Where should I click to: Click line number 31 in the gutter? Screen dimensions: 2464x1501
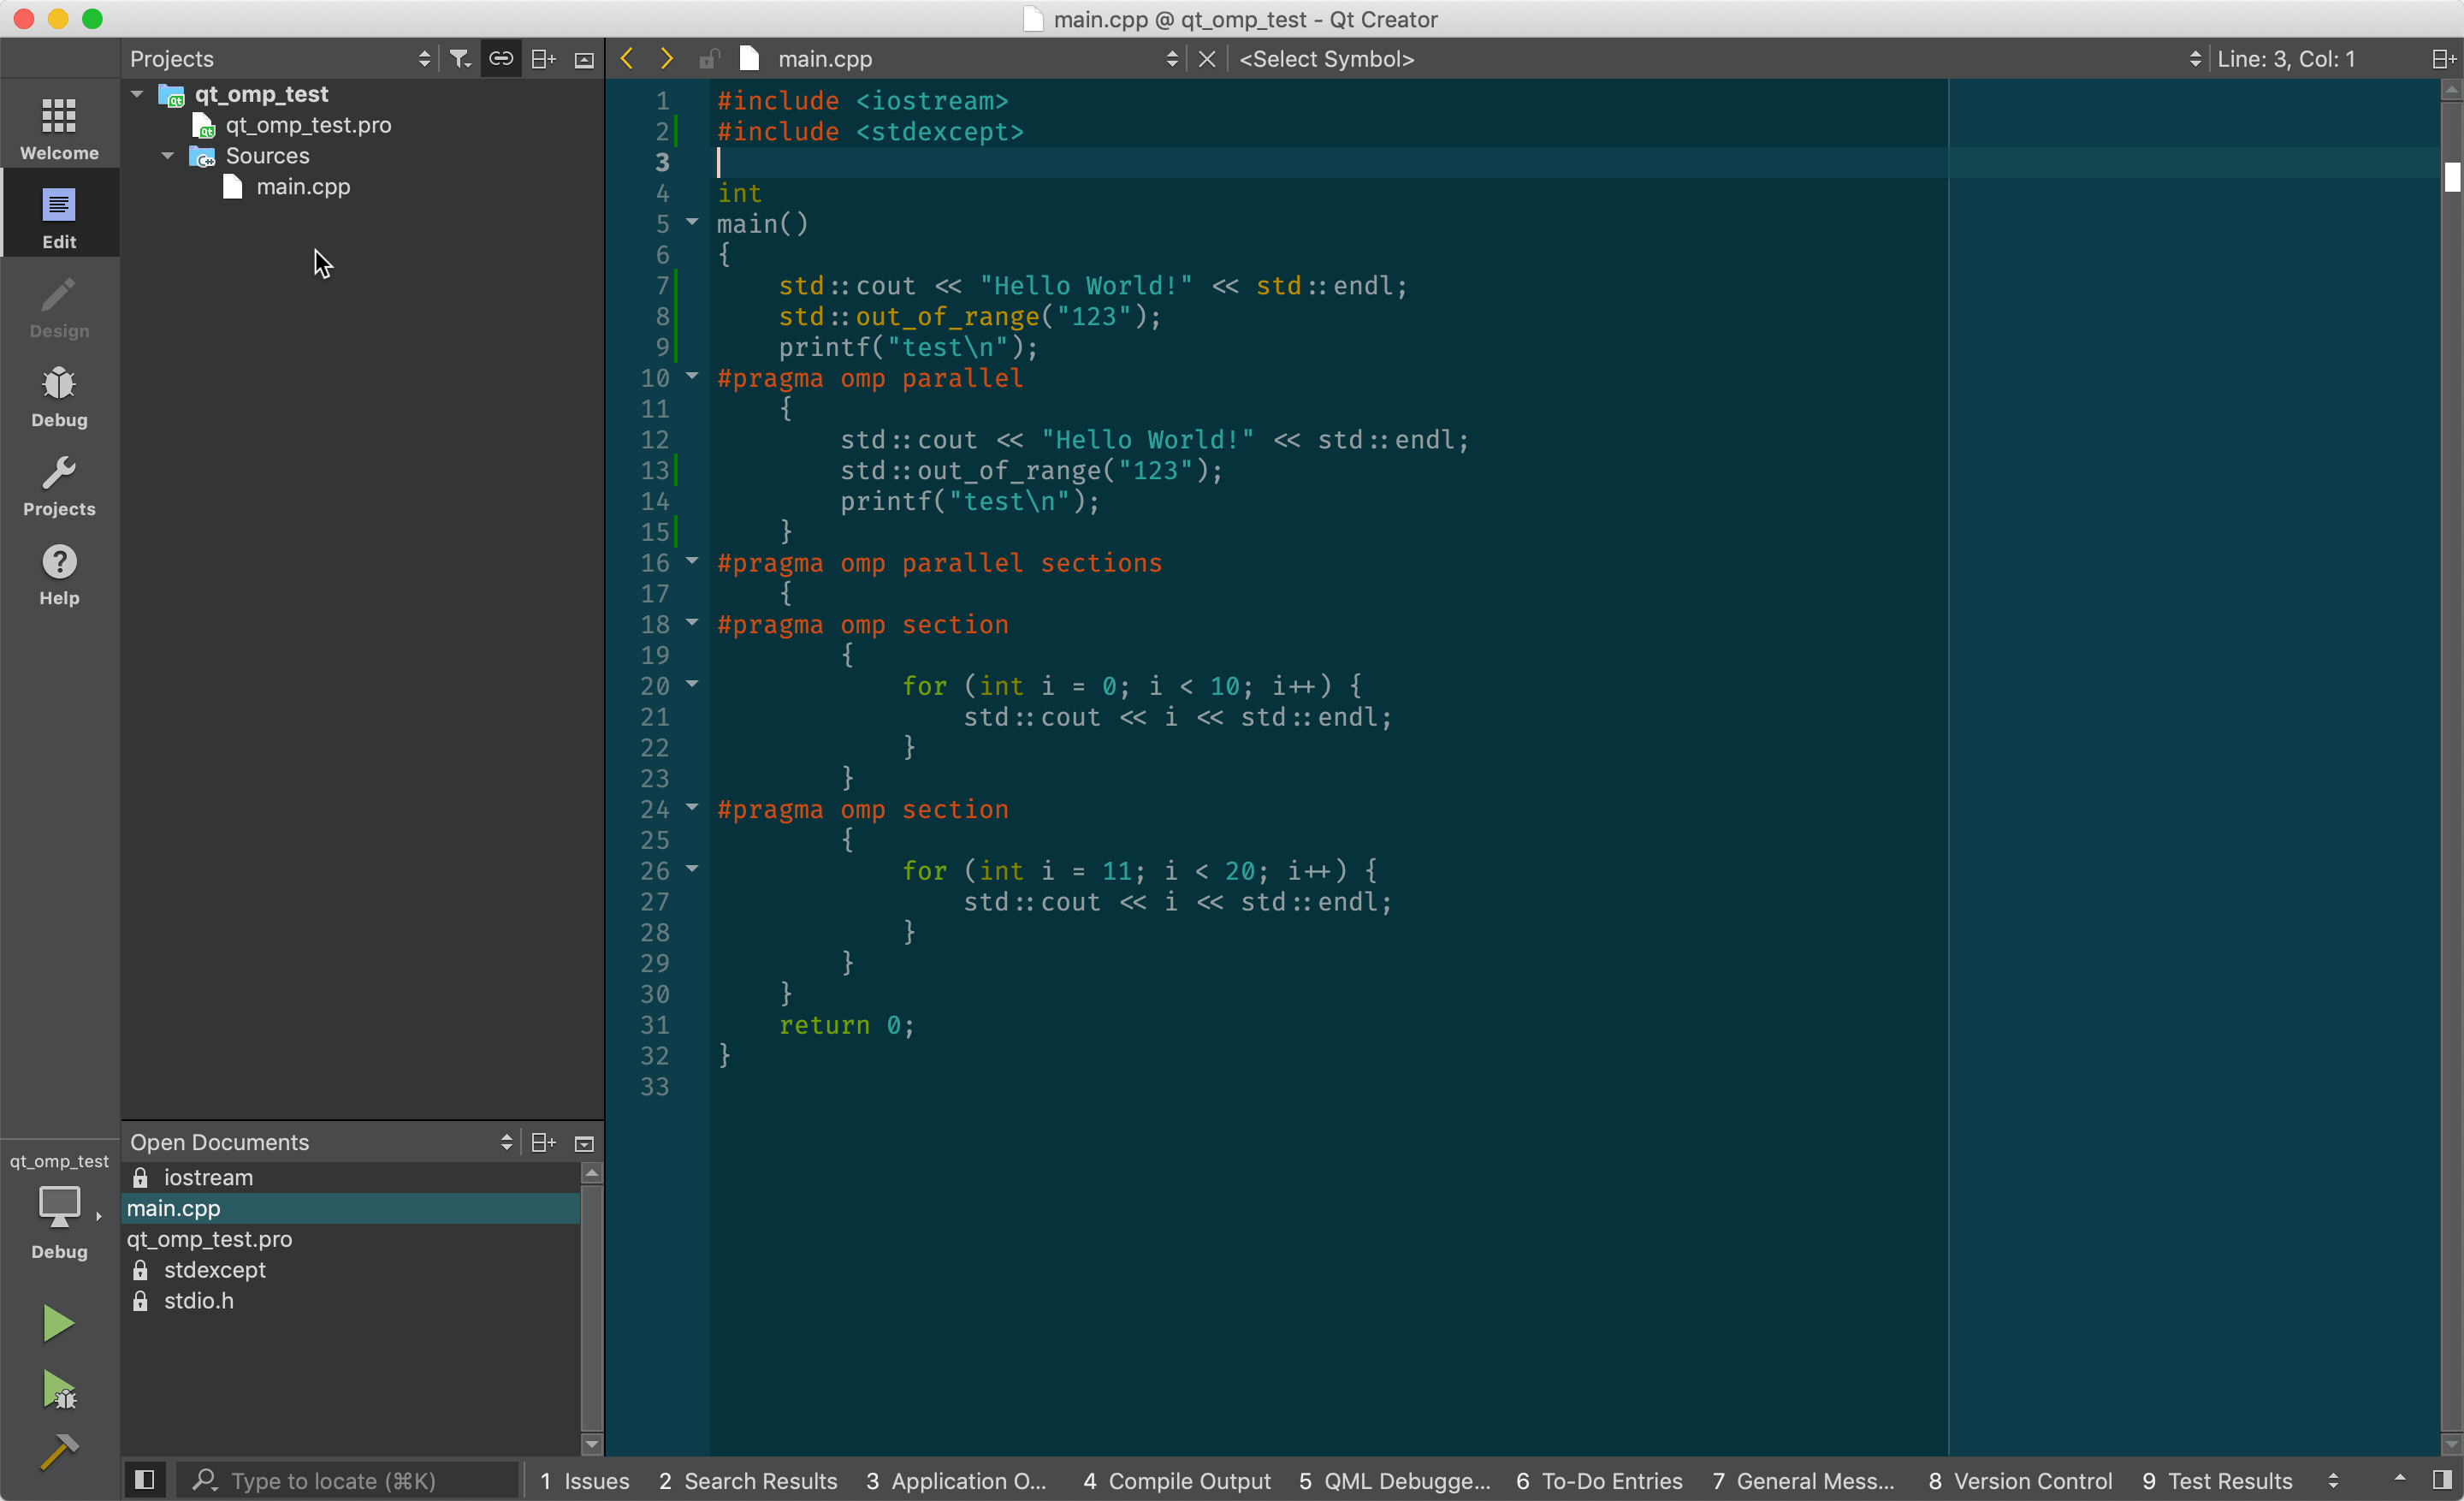(x=655, y=1024)
